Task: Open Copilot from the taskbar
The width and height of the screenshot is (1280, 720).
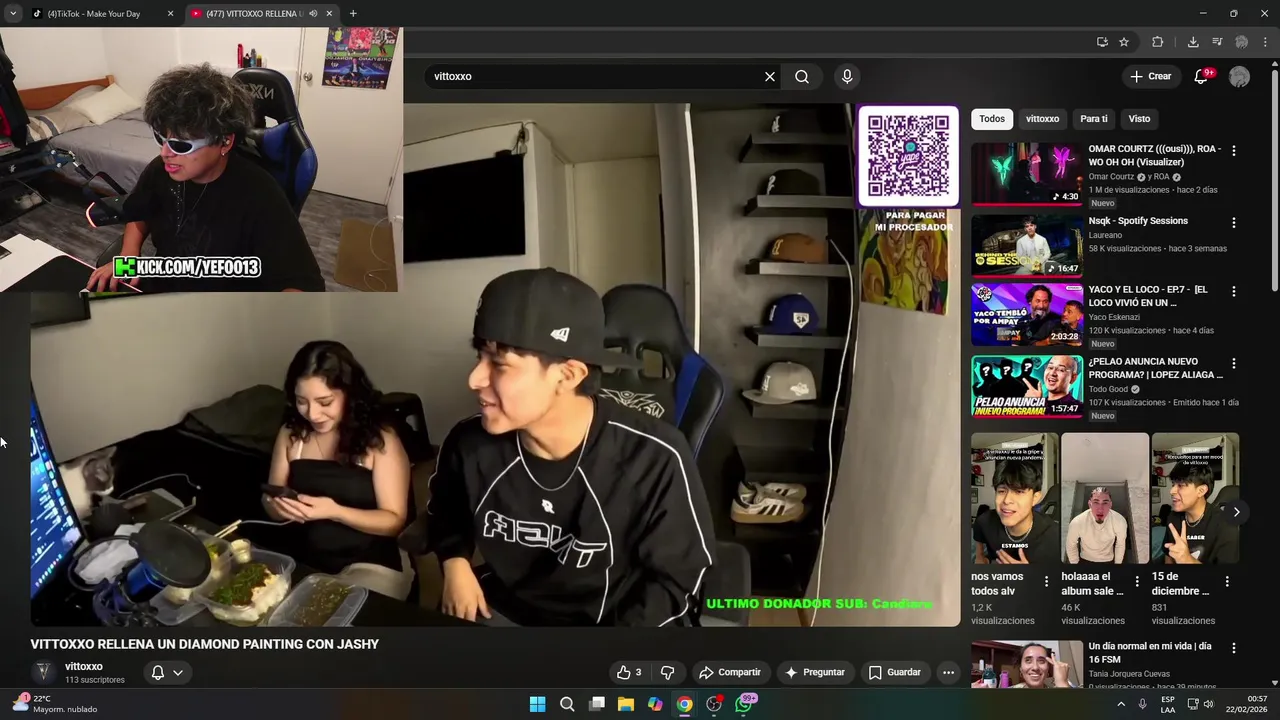Action: [655, 704]
